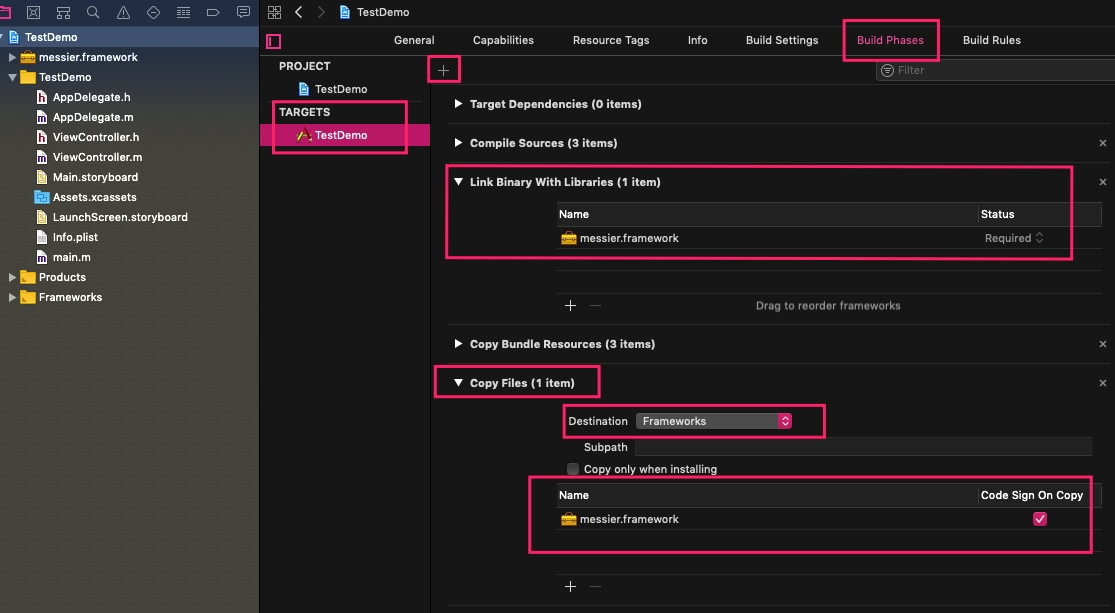Open the Destination Frameworks dropdown

[x=714, y=421]
